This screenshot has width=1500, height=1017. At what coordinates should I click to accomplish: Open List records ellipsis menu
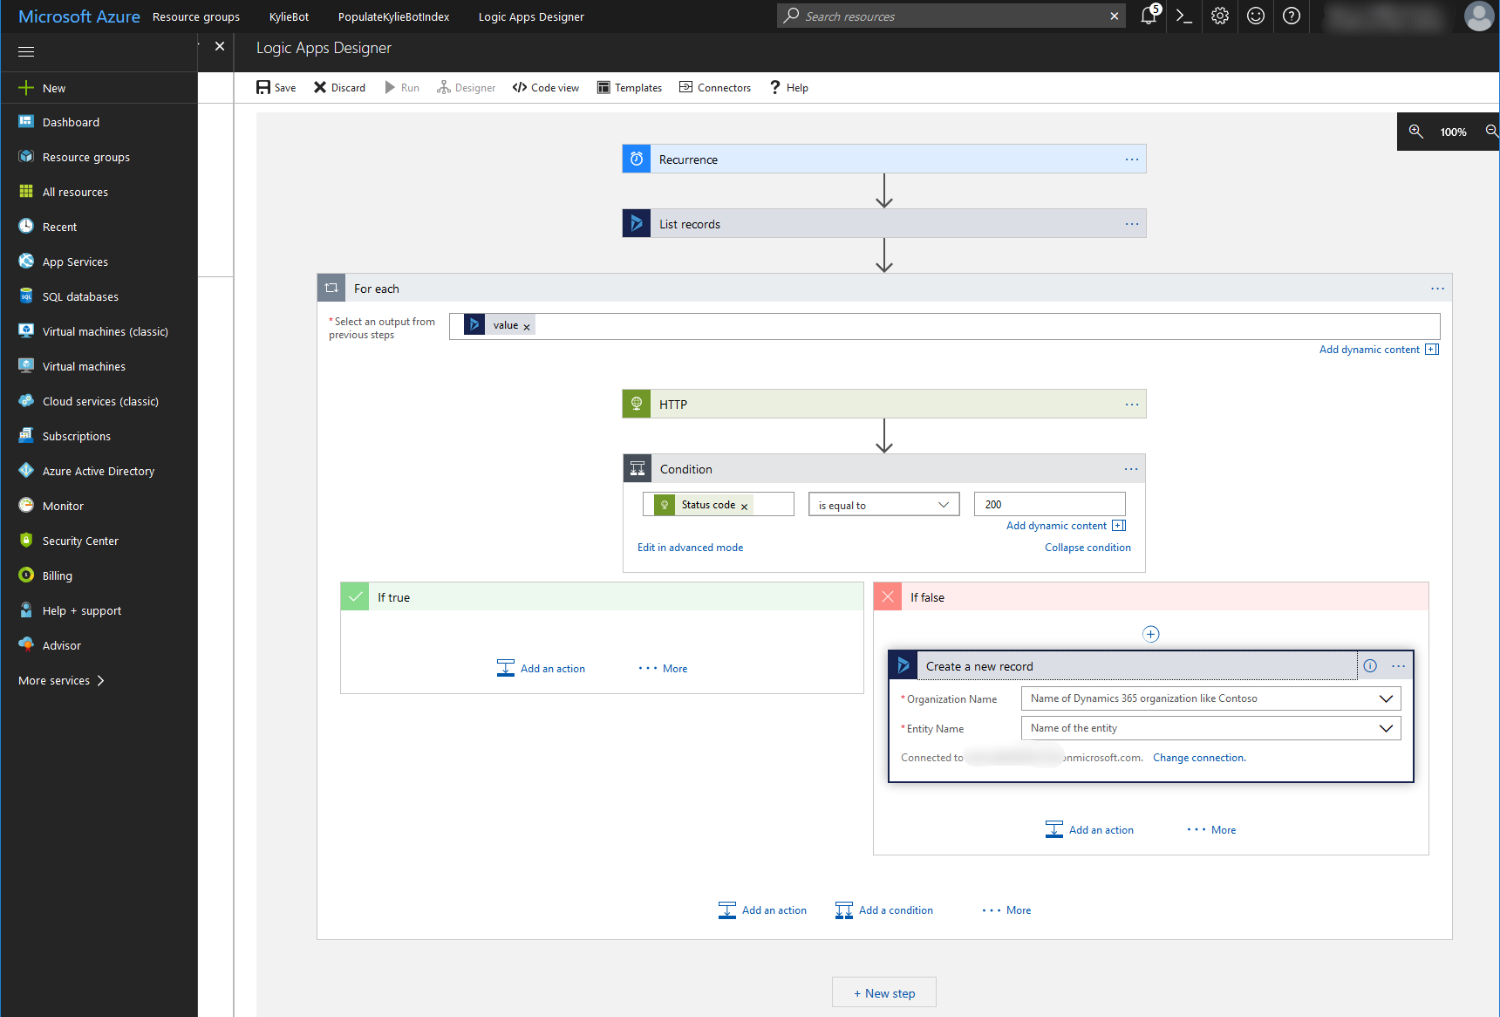pos(1131,224)
